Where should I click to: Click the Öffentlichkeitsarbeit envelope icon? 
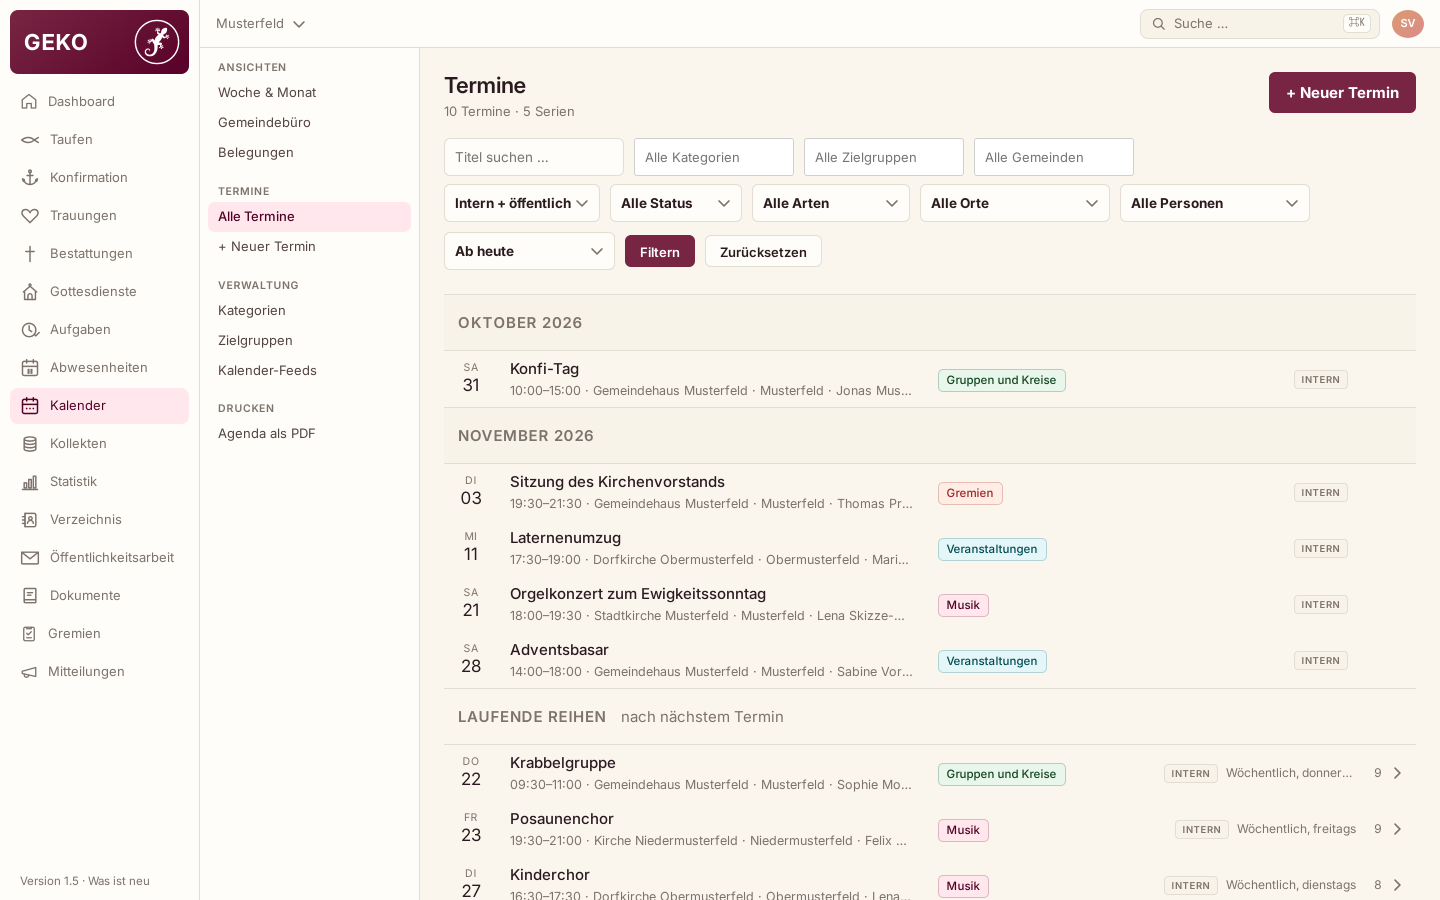tap(30, 557)
